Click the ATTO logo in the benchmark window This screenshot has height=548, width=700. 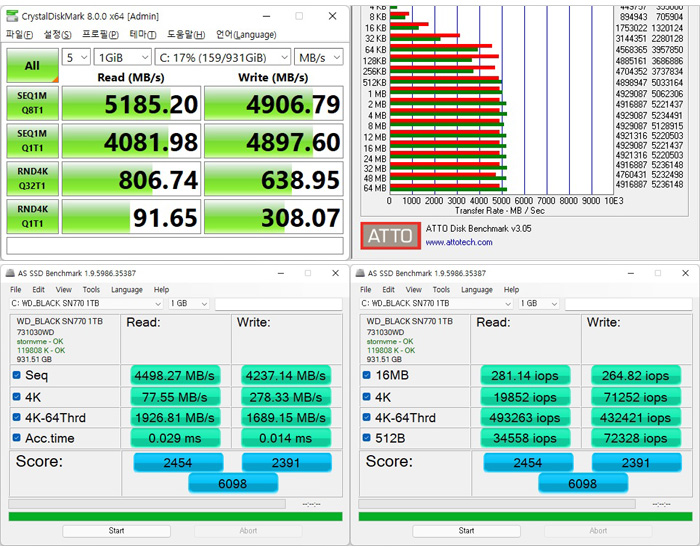click(x=391, y=236)
